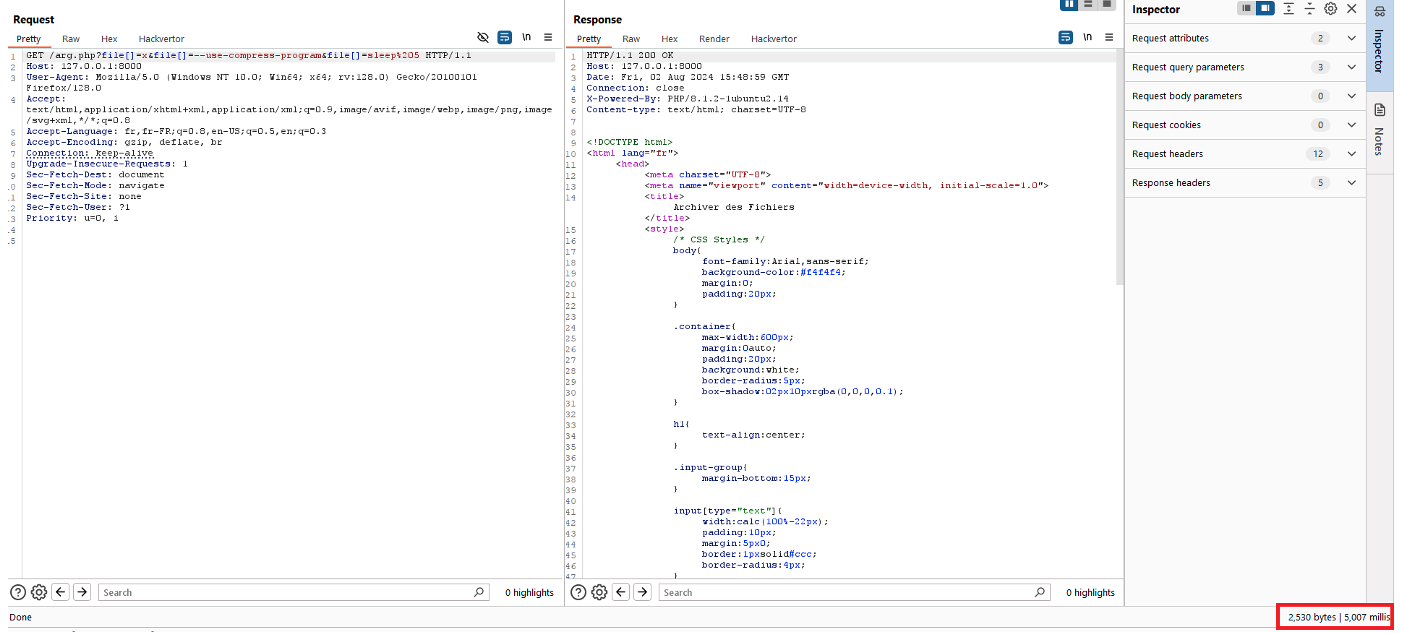Toggle syntax highlighting off in the Request pane
1401x633 pixels.
tap(483, 37)
